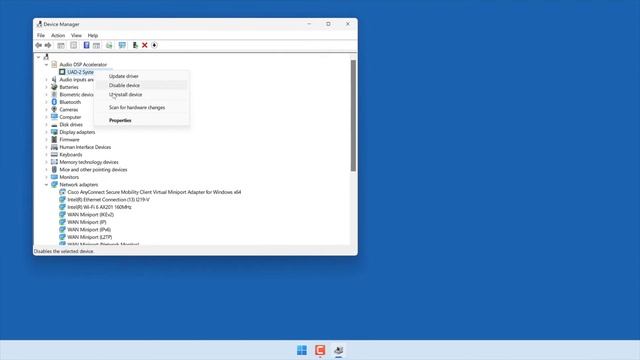Click the Device Manager icon on taskbar
Viewport: 640px width, 360px height.
tap(338, 350)
